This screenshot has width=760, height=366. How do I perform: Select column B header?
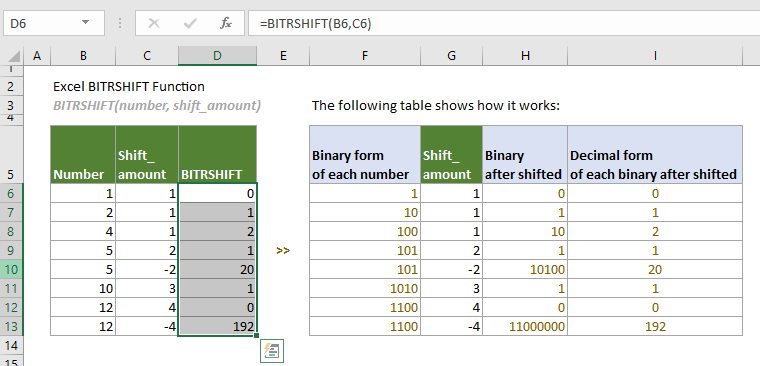(x=83, y=56)
